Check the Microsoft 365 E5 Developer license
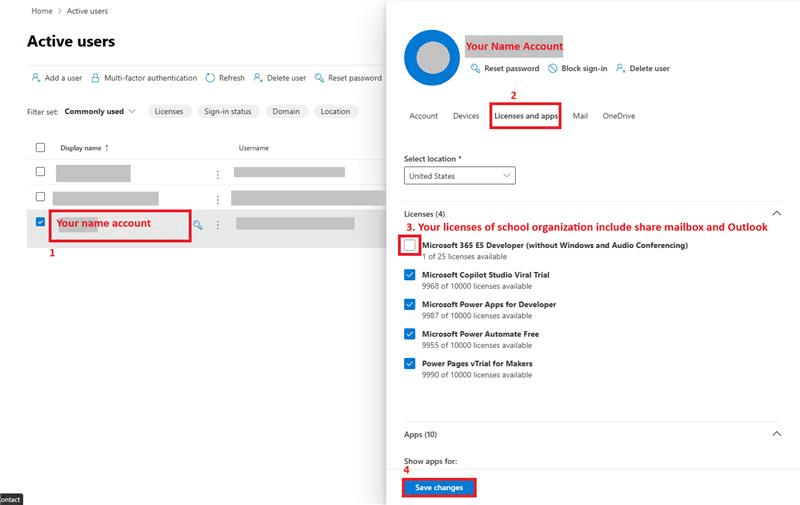 [410, 245]
